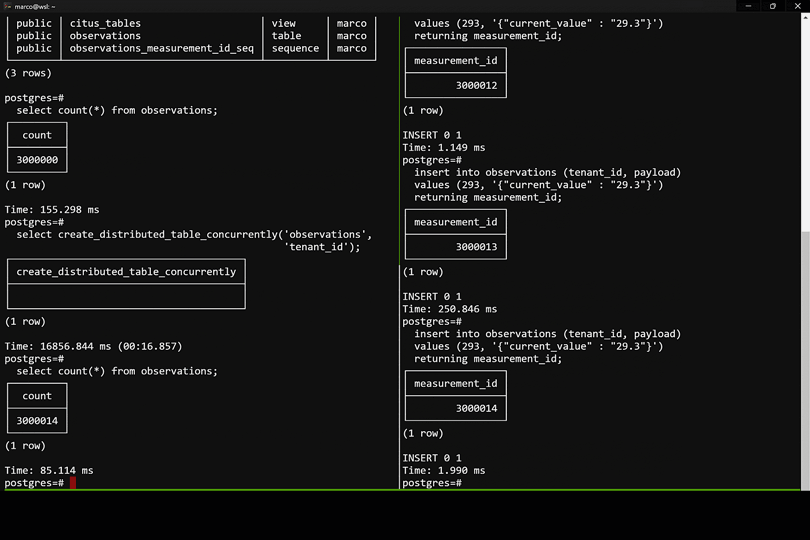810x540 pixels.
Task: Click the bottom right pane postgres=# prompt
Action: 432,483
